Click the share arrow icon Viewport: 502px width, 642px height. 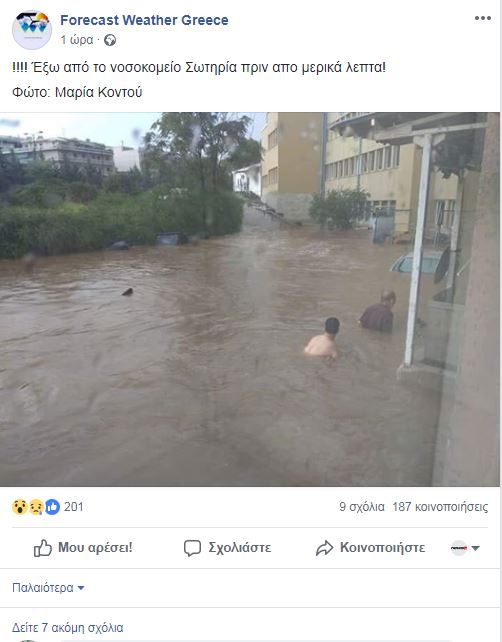click(325, 548)
